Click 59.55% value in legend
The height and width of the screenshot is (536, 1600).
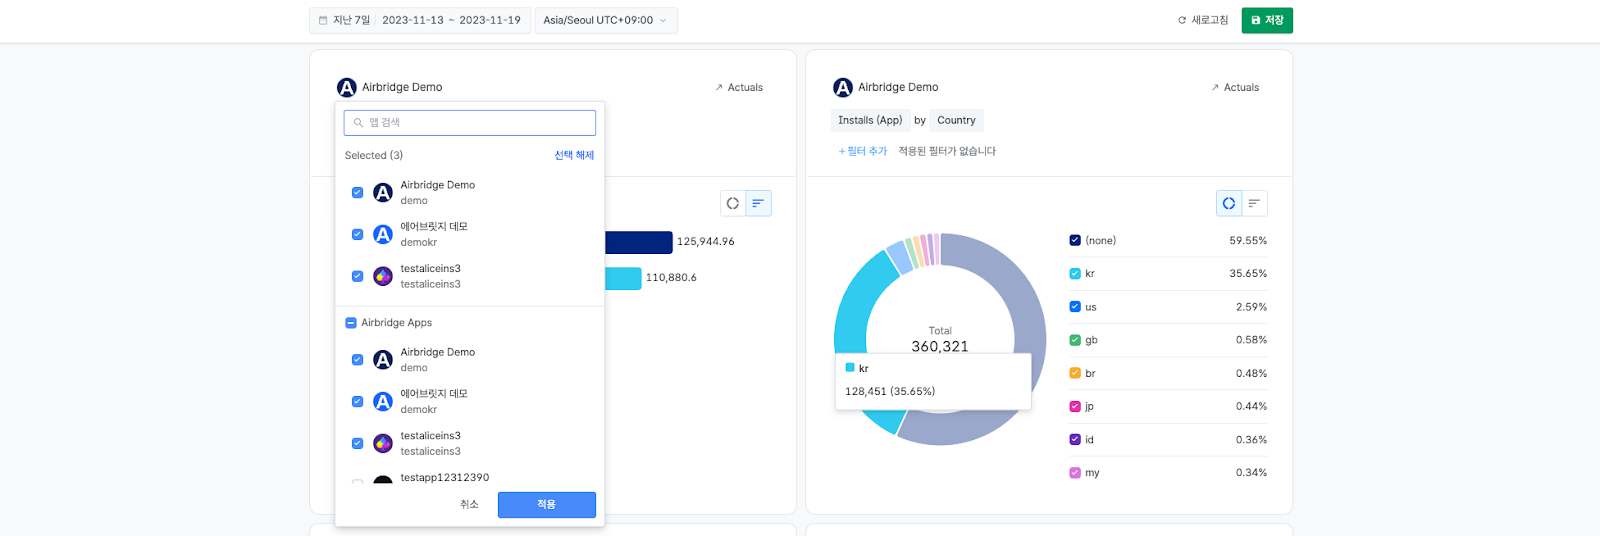[1248, 241]
